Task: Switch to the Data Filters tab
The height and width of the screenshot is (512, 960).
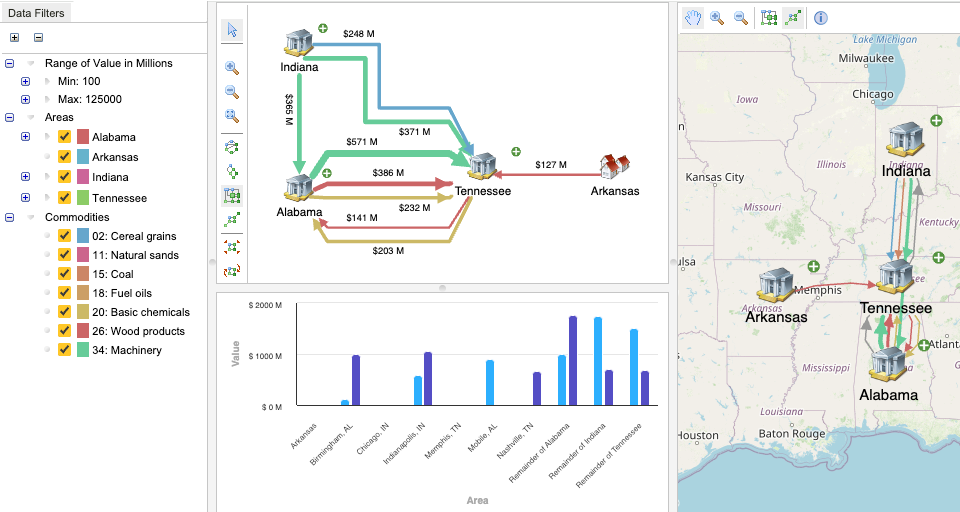Action: tap(37, 12)
